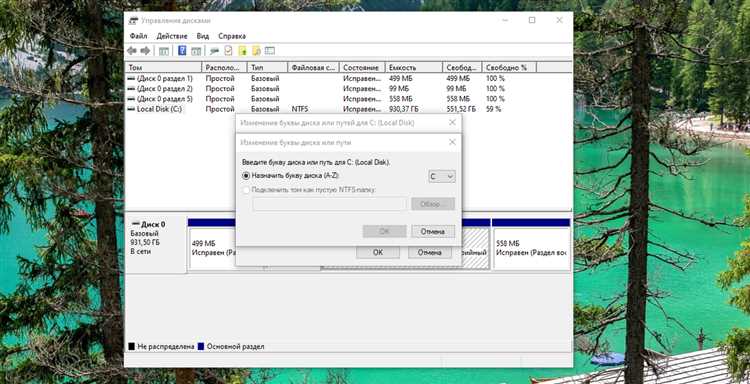Click drive icon of Local Disk (C:)
Viewport: 750px width, 384px height.
pyautogui.click(x=132, y=109)
